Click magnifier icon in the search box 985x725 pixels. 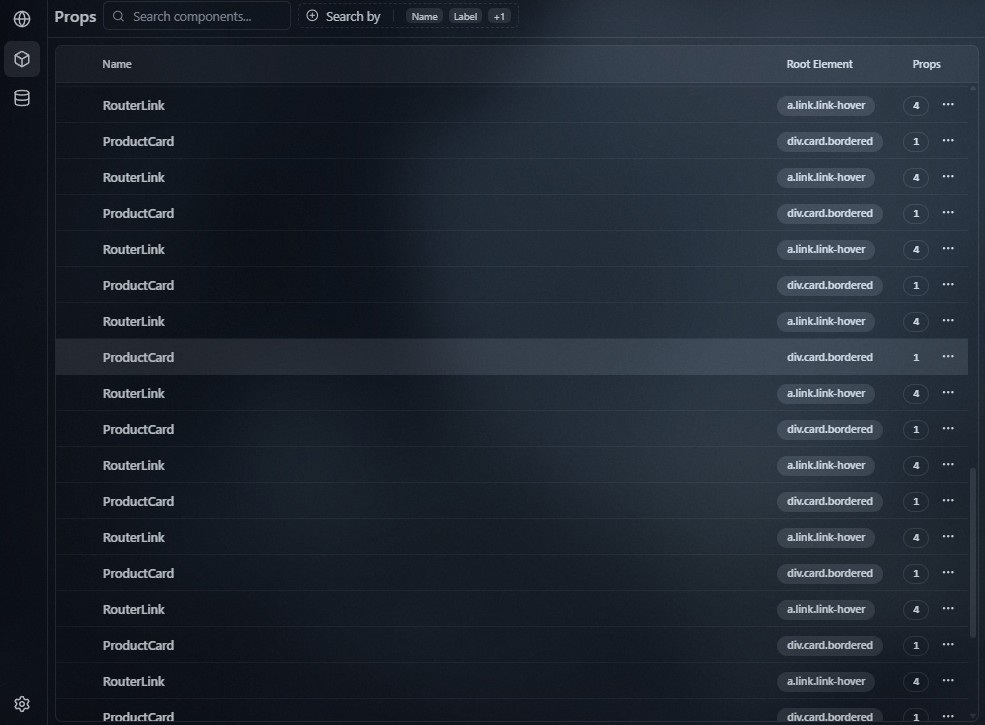tap(119, 16)
